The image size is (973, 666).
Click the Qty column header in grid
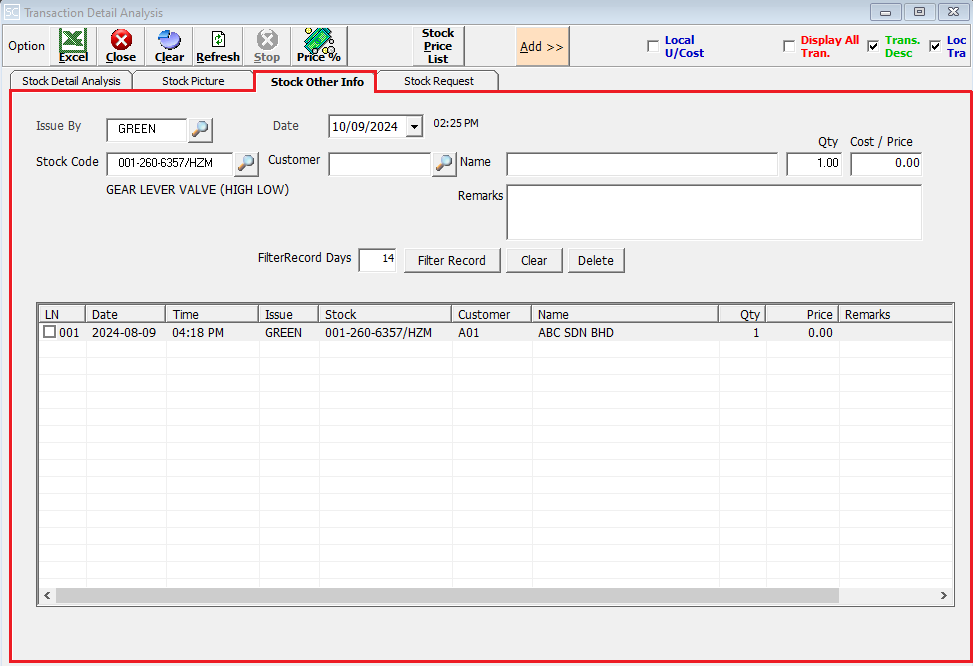(742, 314)
